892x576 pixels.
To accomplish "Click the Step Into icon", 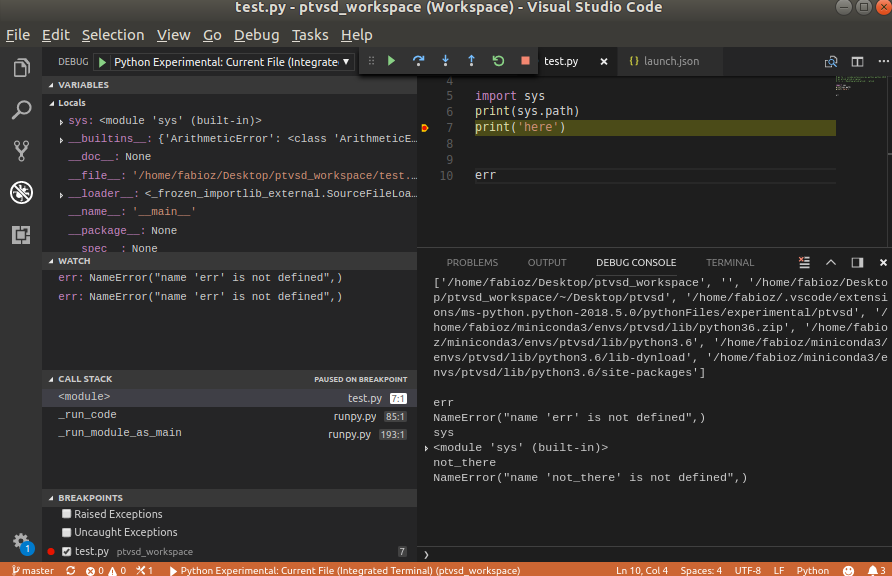I will (x=445, y=60).
